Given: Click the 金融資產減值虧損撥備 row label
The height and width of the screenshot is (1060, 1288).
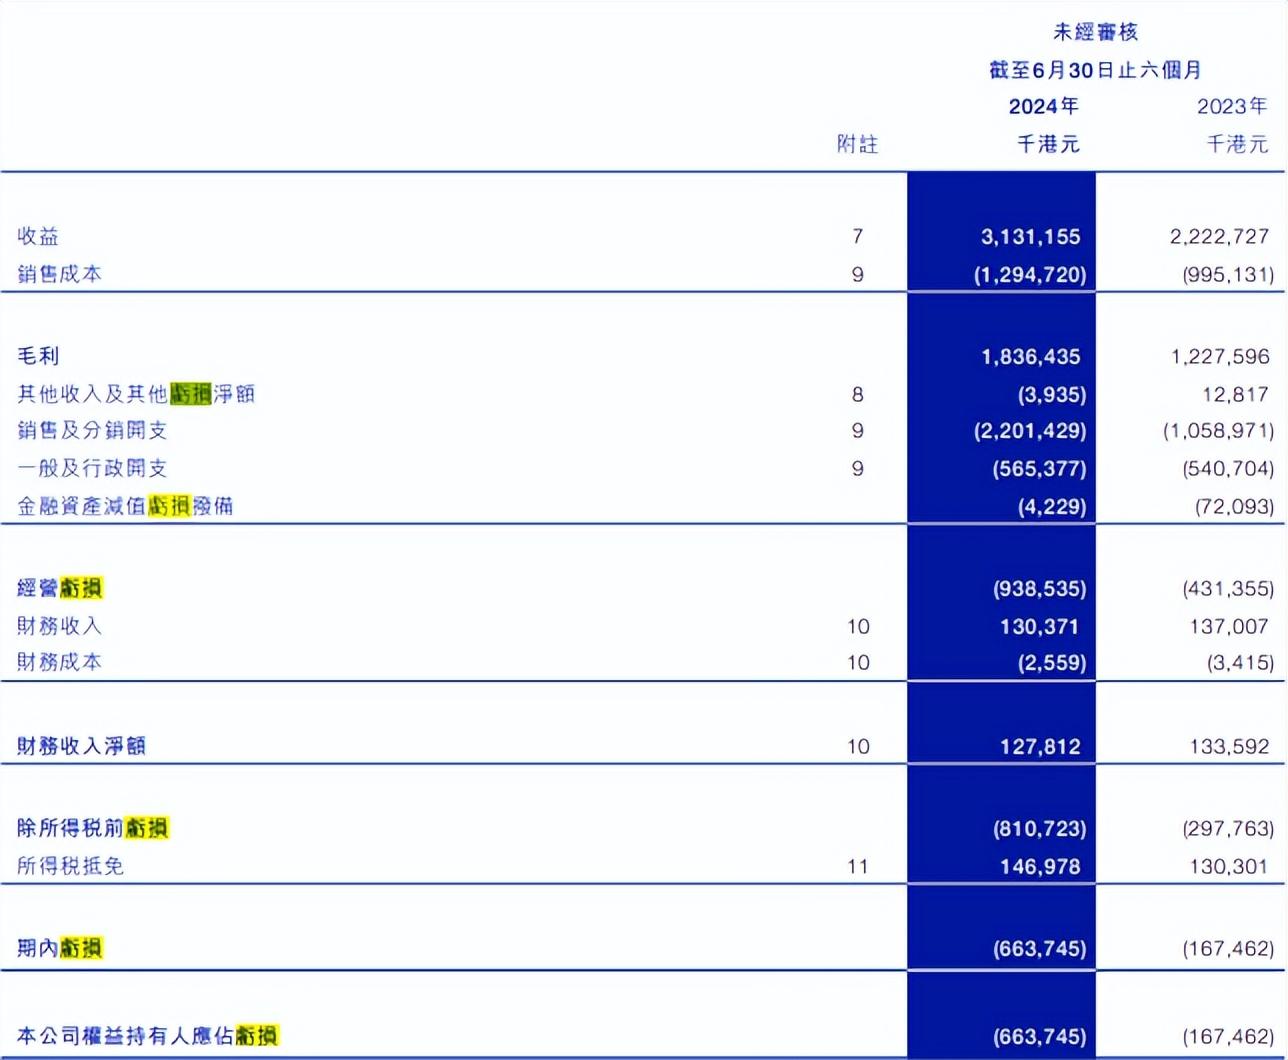Looking at the screenshot, I should [125, 506].
